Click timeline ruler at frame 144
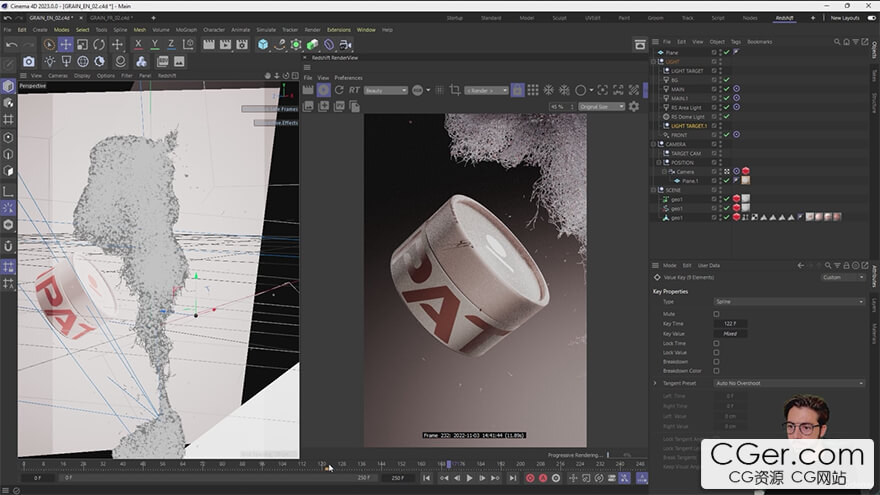Image resolution: width=880 pixels, height=495 pixels. [x=382, y=464]
